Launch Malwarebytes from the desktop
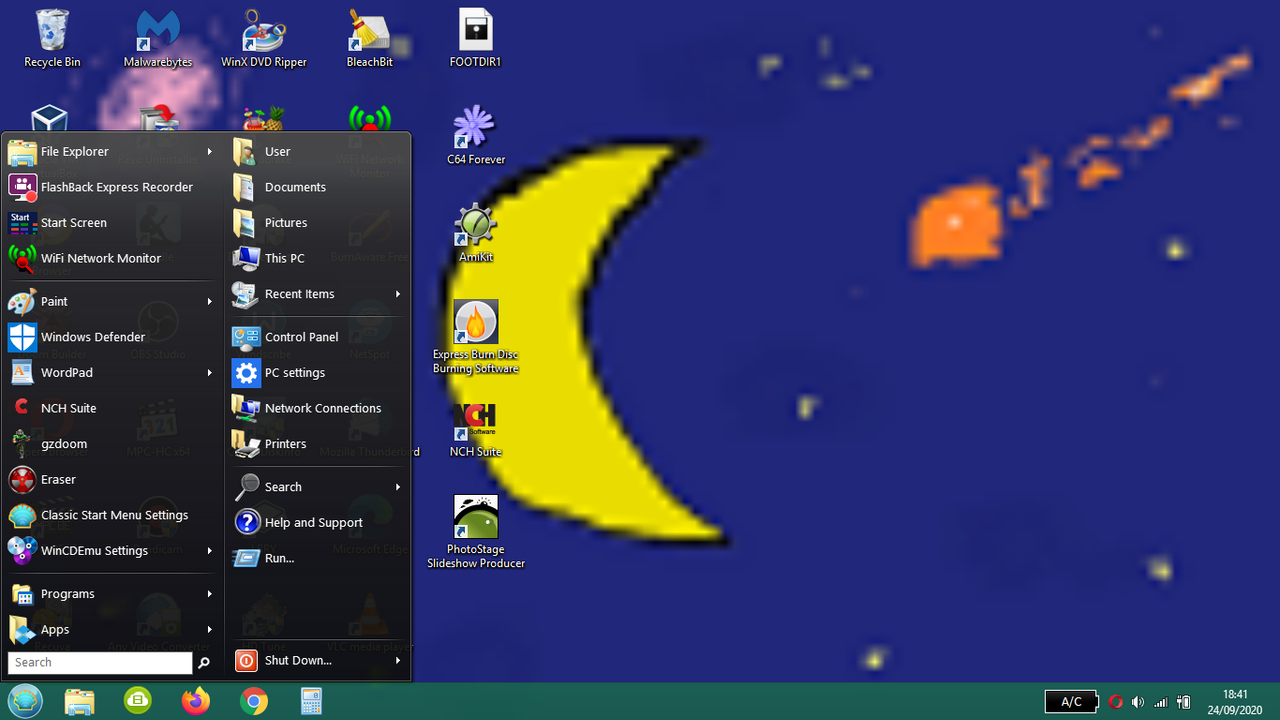The width and height of the screenshot is (1280, 720). pyautogui.click(x=158, y=39)
